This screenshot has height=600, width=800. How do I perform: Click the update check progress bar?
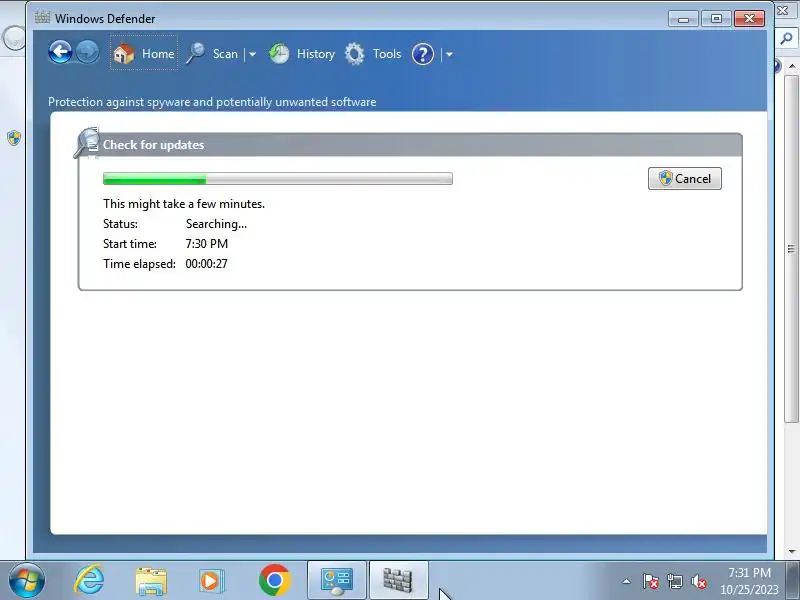click(278, 179)
